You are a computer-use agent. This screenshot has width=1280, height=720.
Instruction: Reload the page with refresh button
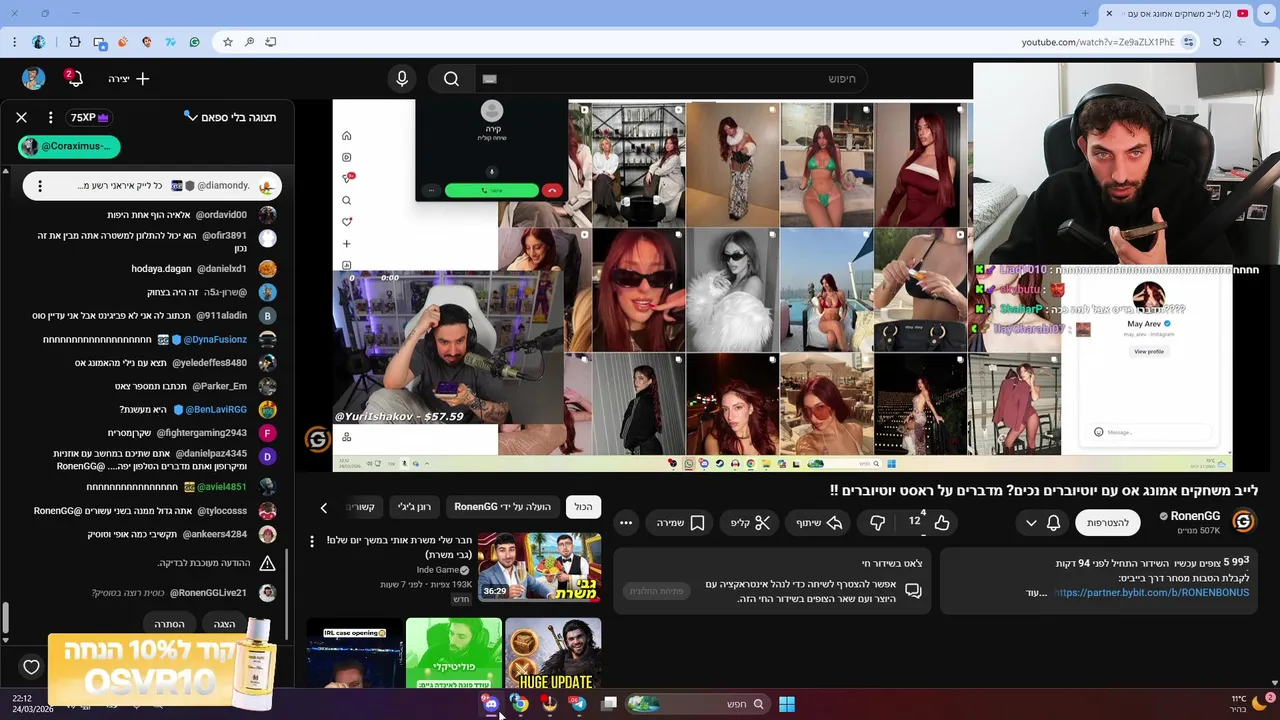pos(1217,42)
